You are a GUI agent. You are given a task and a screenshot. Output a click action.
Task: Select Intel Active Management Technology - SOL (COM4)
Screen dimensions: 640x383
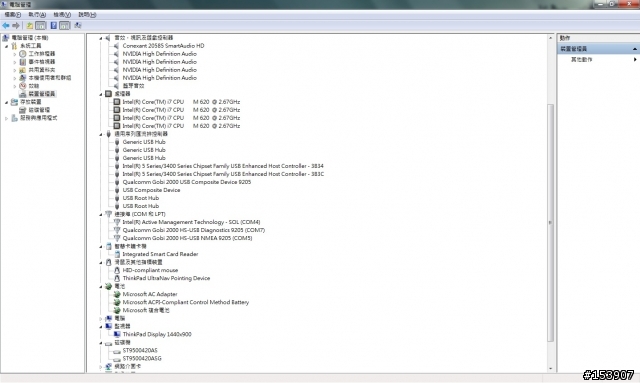point(191,222)
